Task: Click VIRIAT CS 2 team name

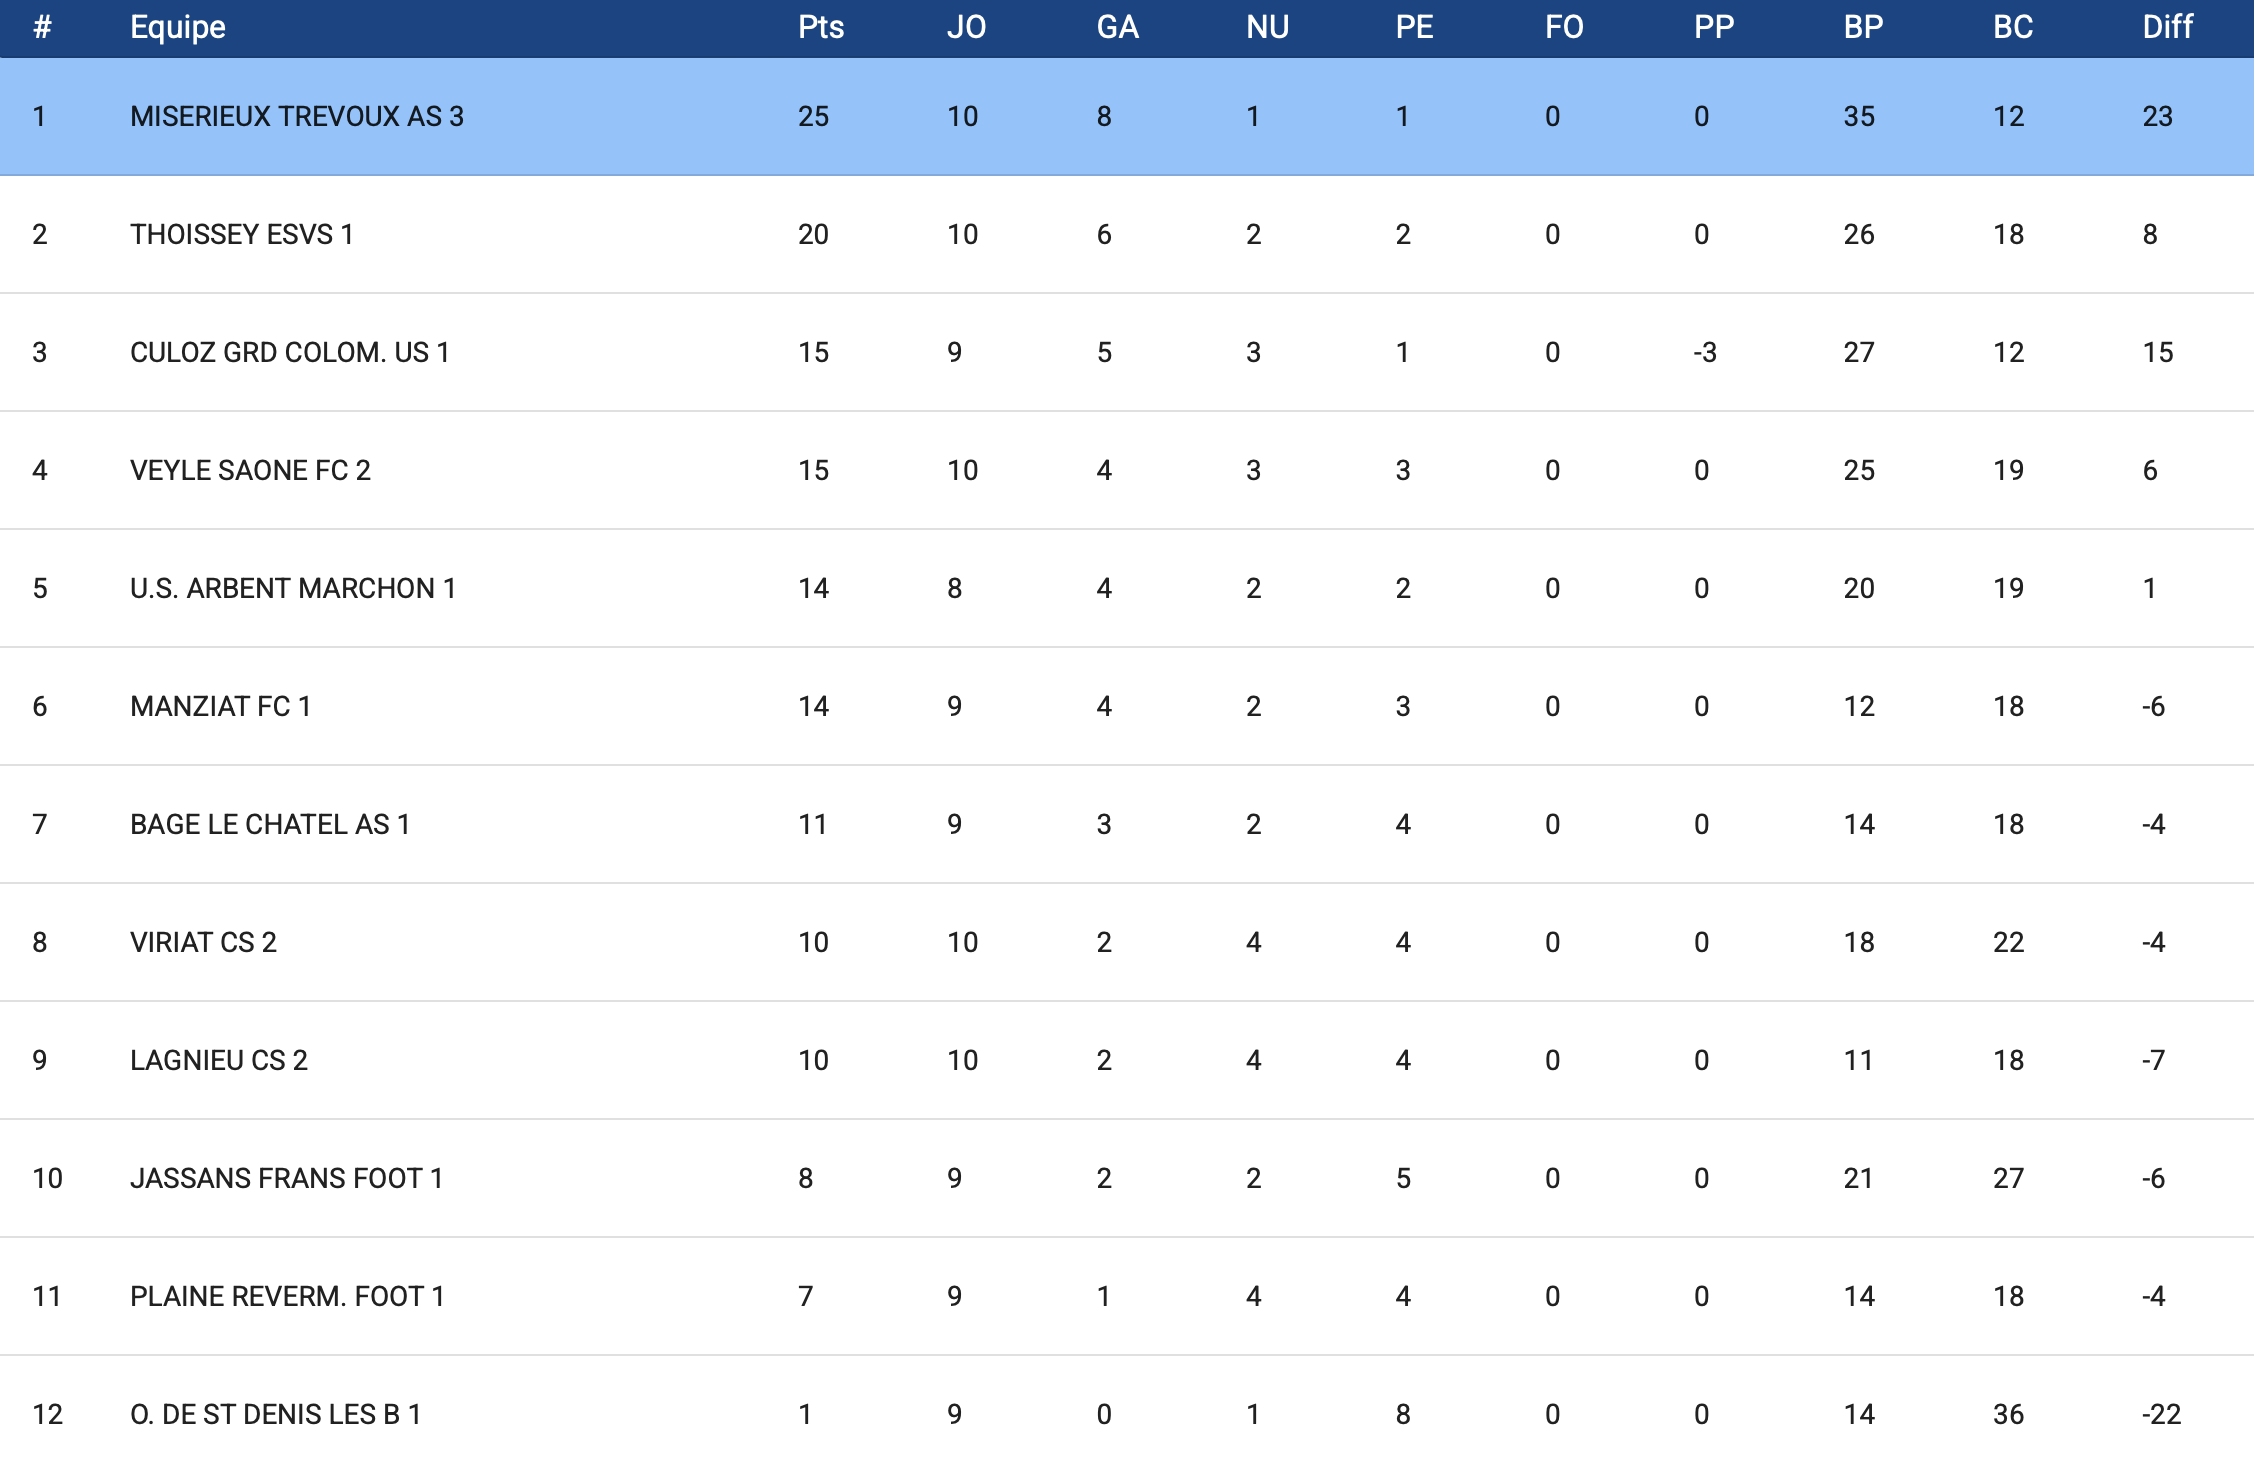Action: 203,943
